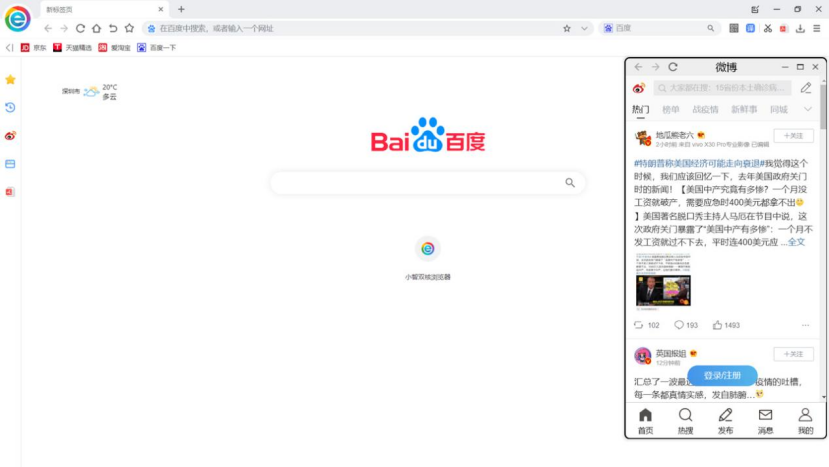Follow 英国报姐 with +关注
Viewport: 829px width, 467px height.
[x=794, y=354]
